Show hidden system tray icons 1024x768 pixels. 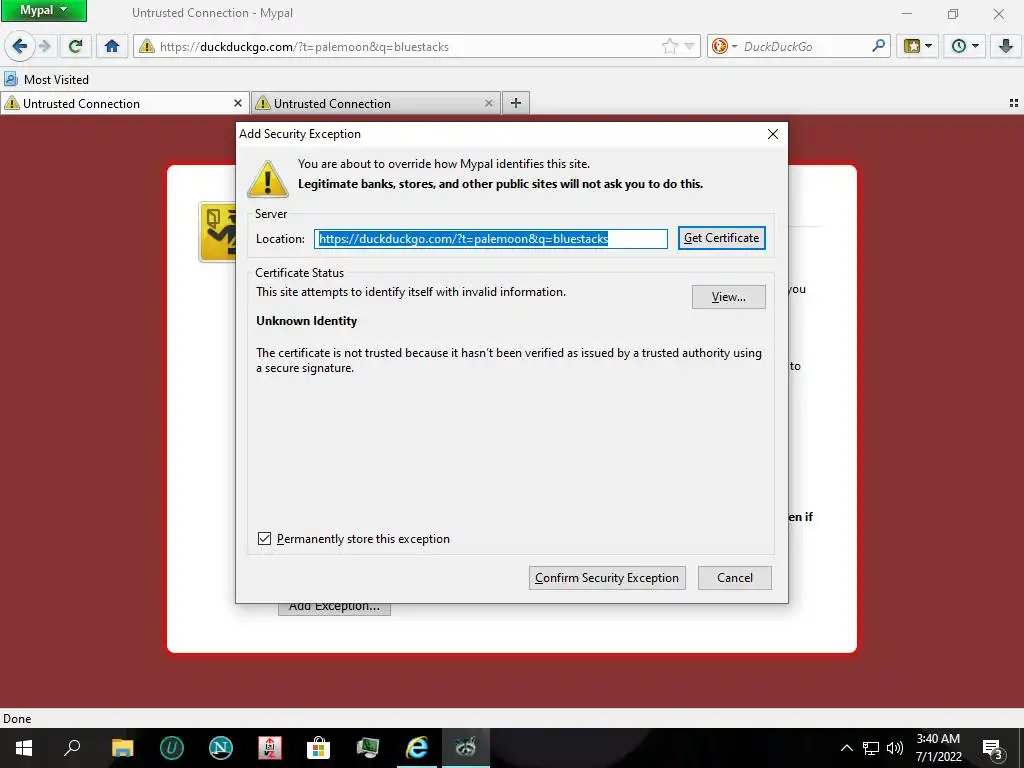(846, 748)
